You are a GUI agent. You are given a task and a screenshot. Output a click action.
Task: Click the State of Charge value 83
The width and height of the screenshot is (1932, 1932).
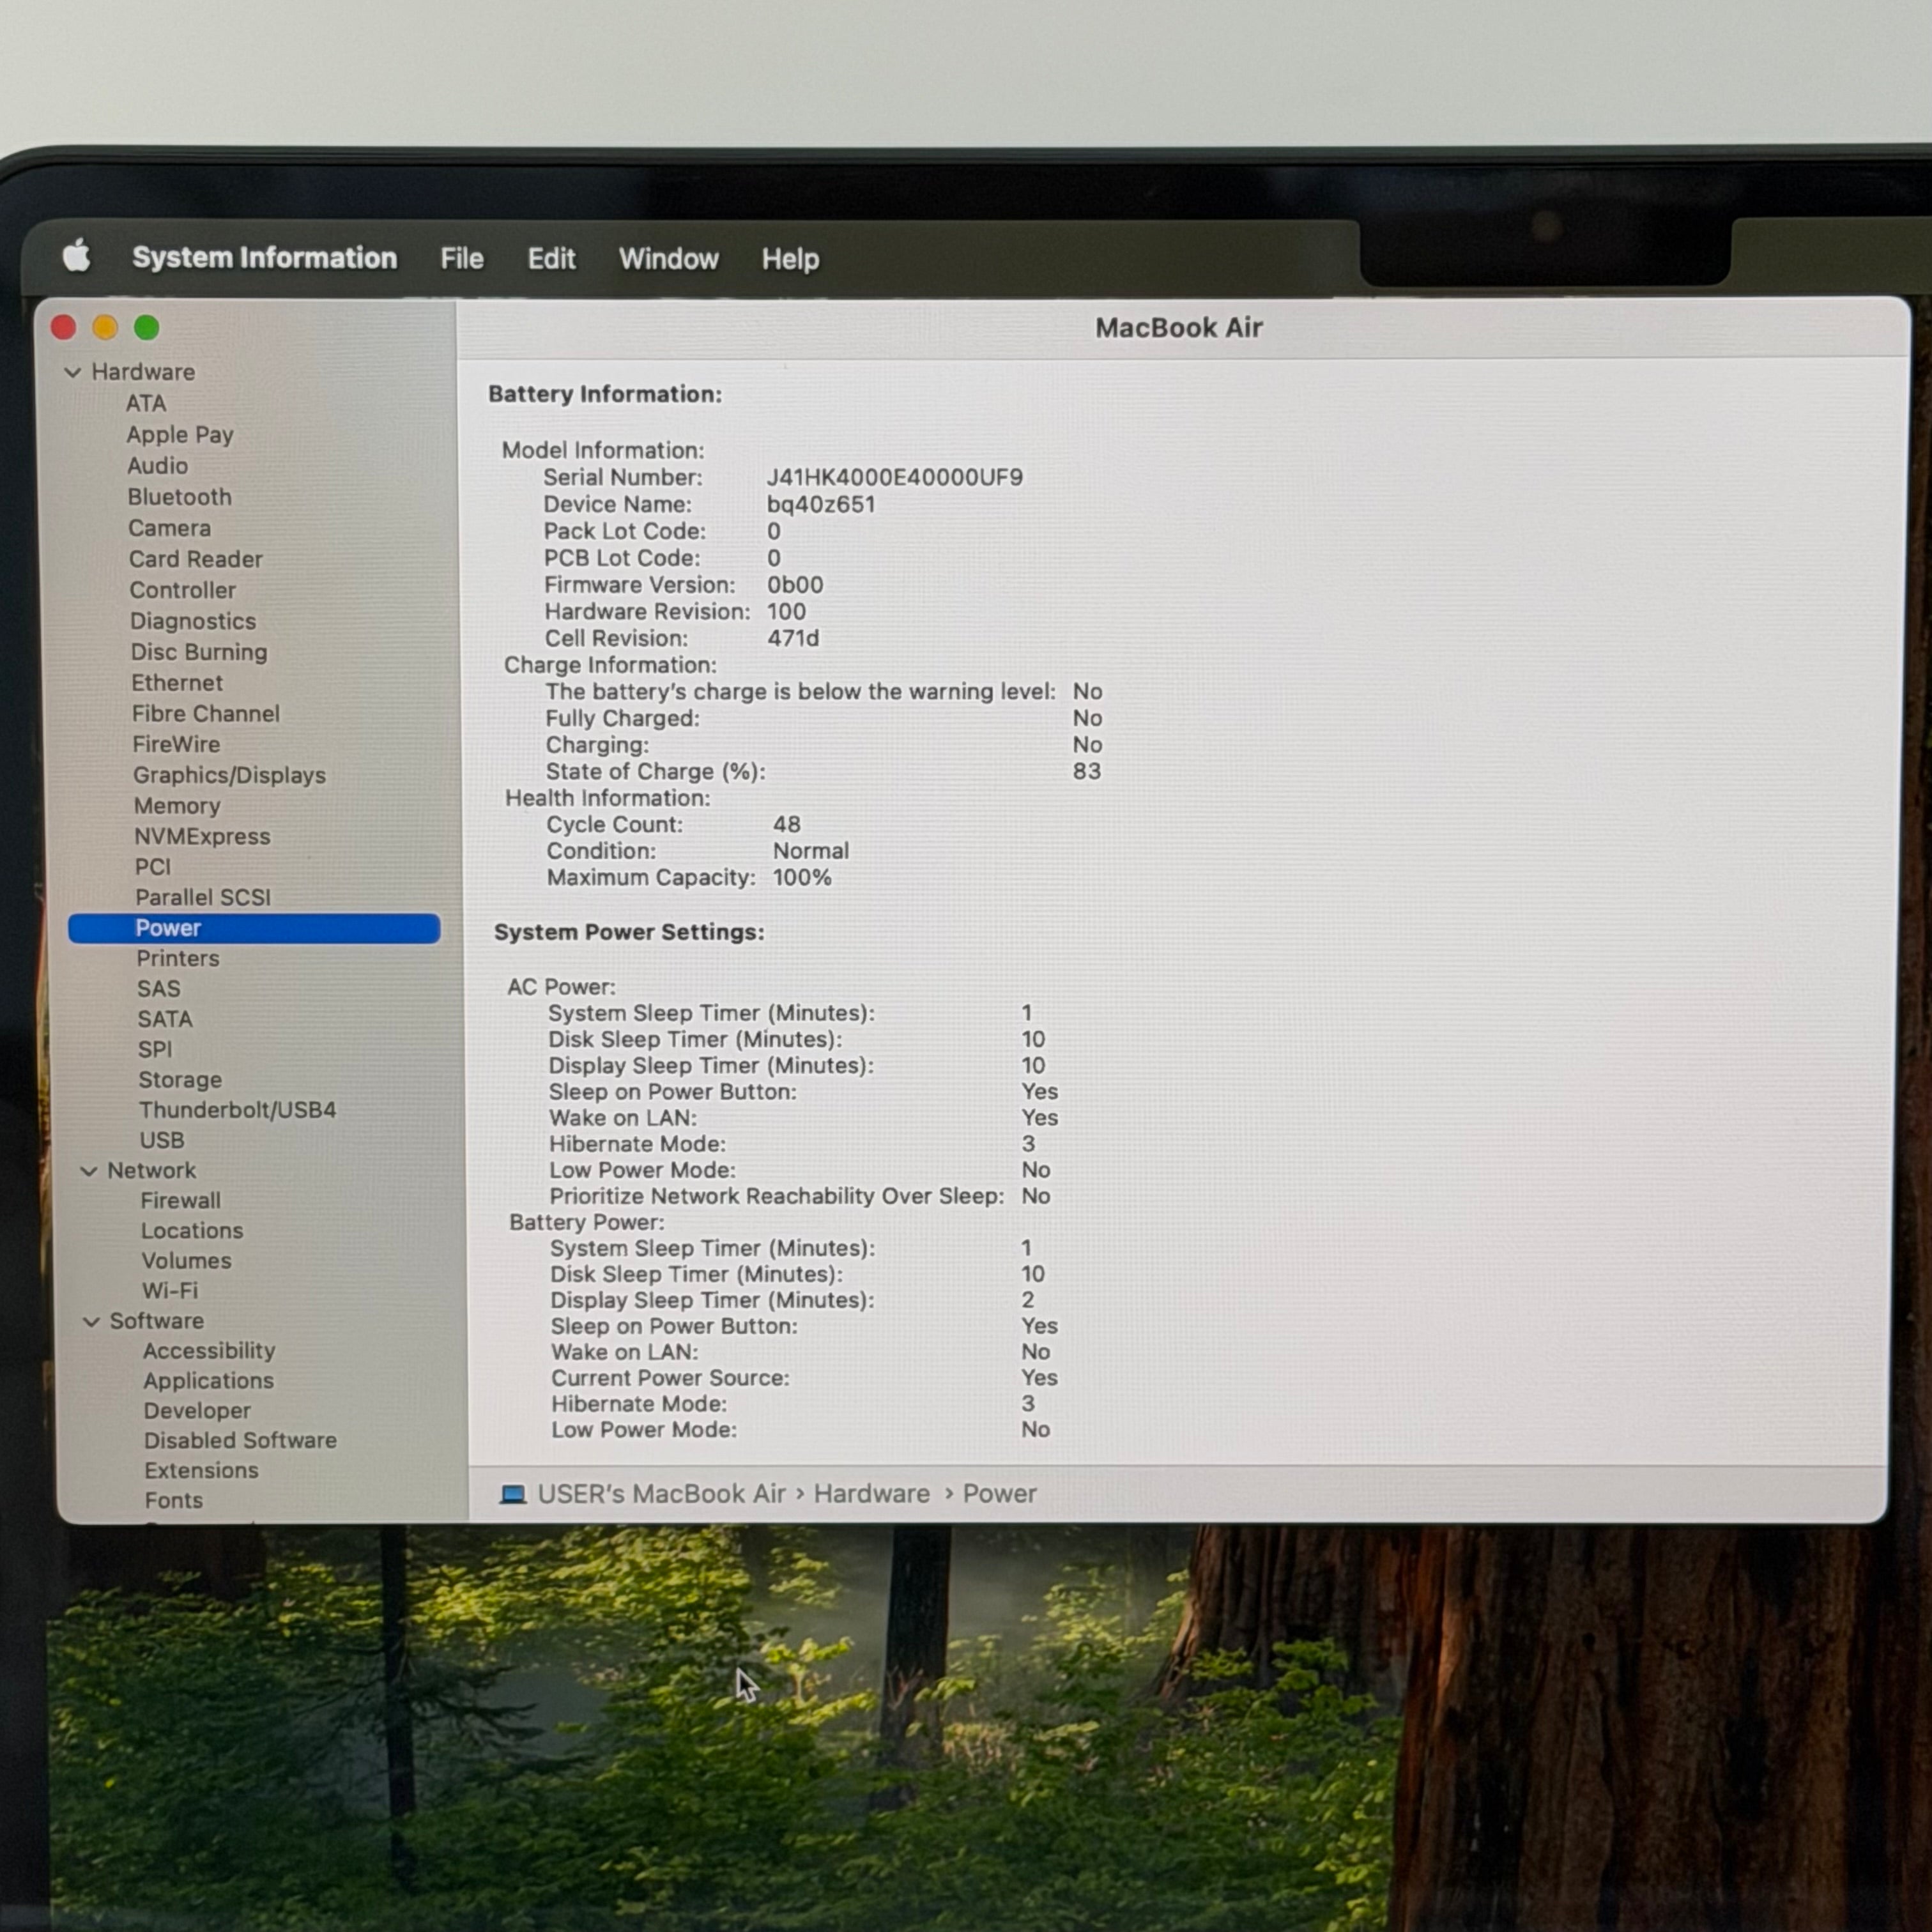pos(1087,772)
